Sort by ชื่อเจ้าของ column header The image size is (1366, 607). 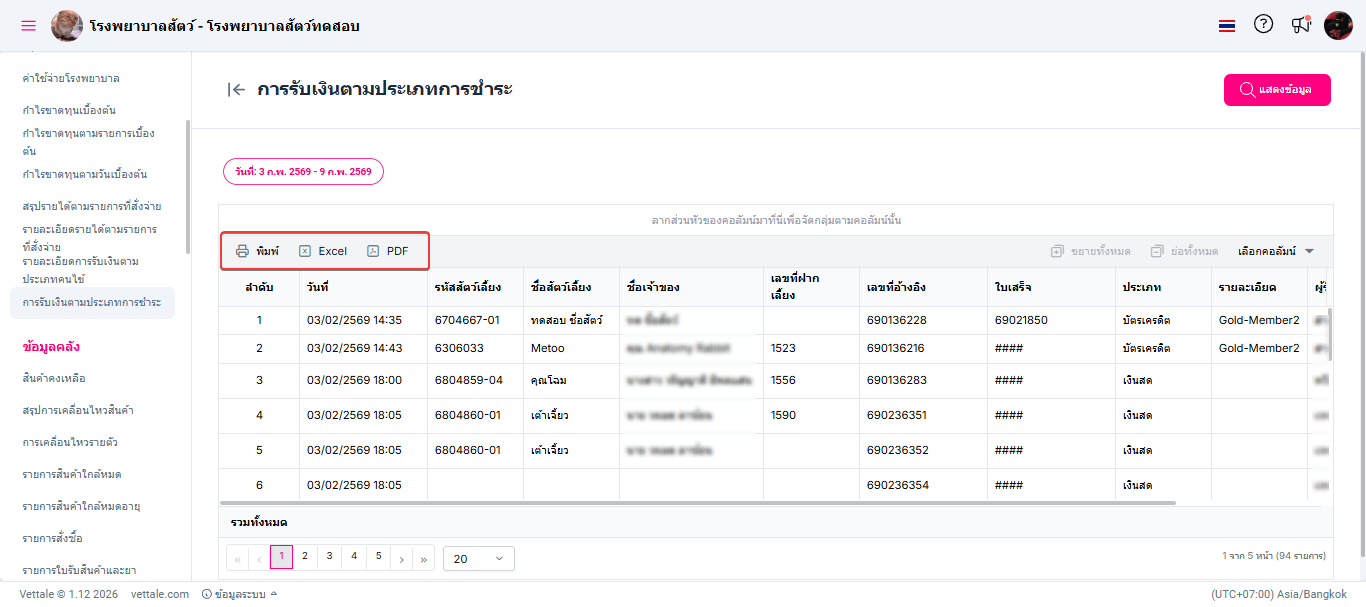click(x=691, y=287)
